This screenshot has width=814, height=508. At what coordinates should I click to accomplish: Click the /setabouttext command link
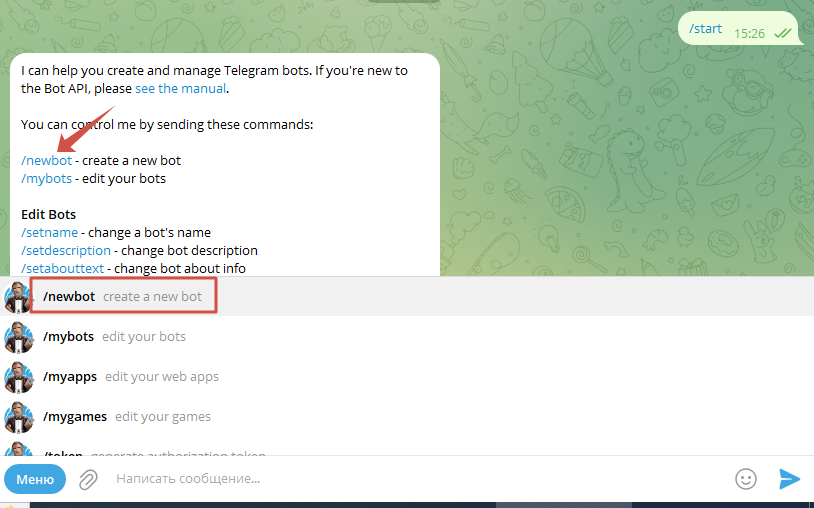tap(62, 268)
